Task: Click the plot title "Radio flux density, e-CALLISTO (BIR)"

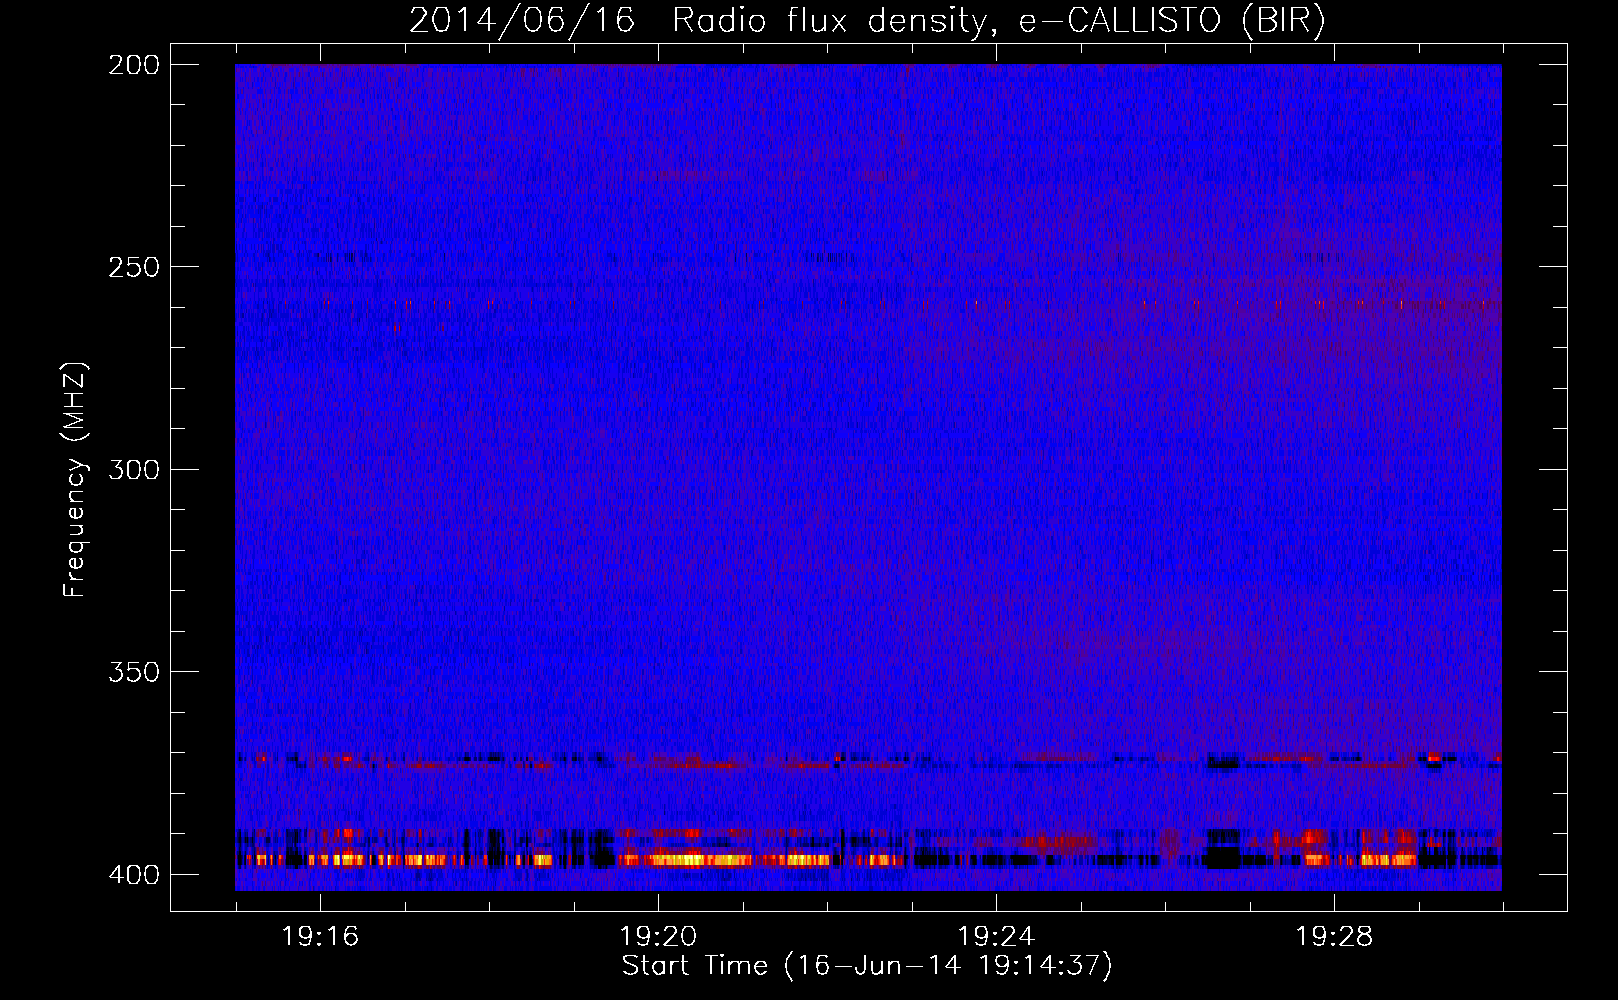Action: tap(998, 21)
